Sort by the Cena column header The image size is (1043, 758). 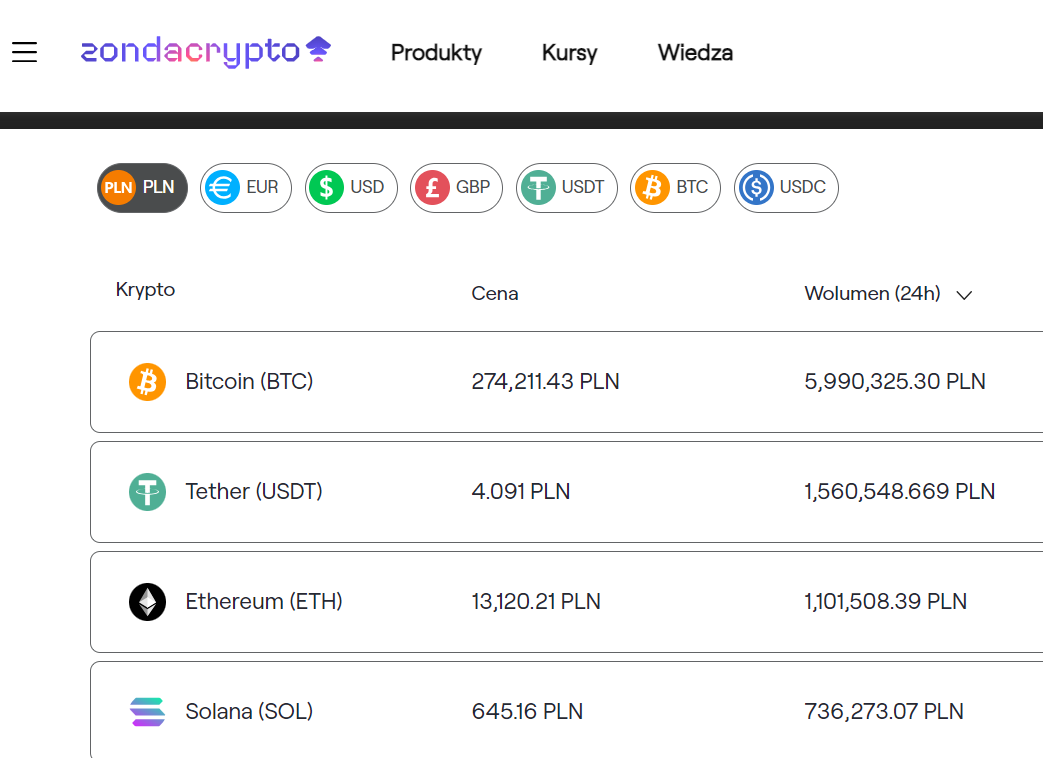point(495,293)
